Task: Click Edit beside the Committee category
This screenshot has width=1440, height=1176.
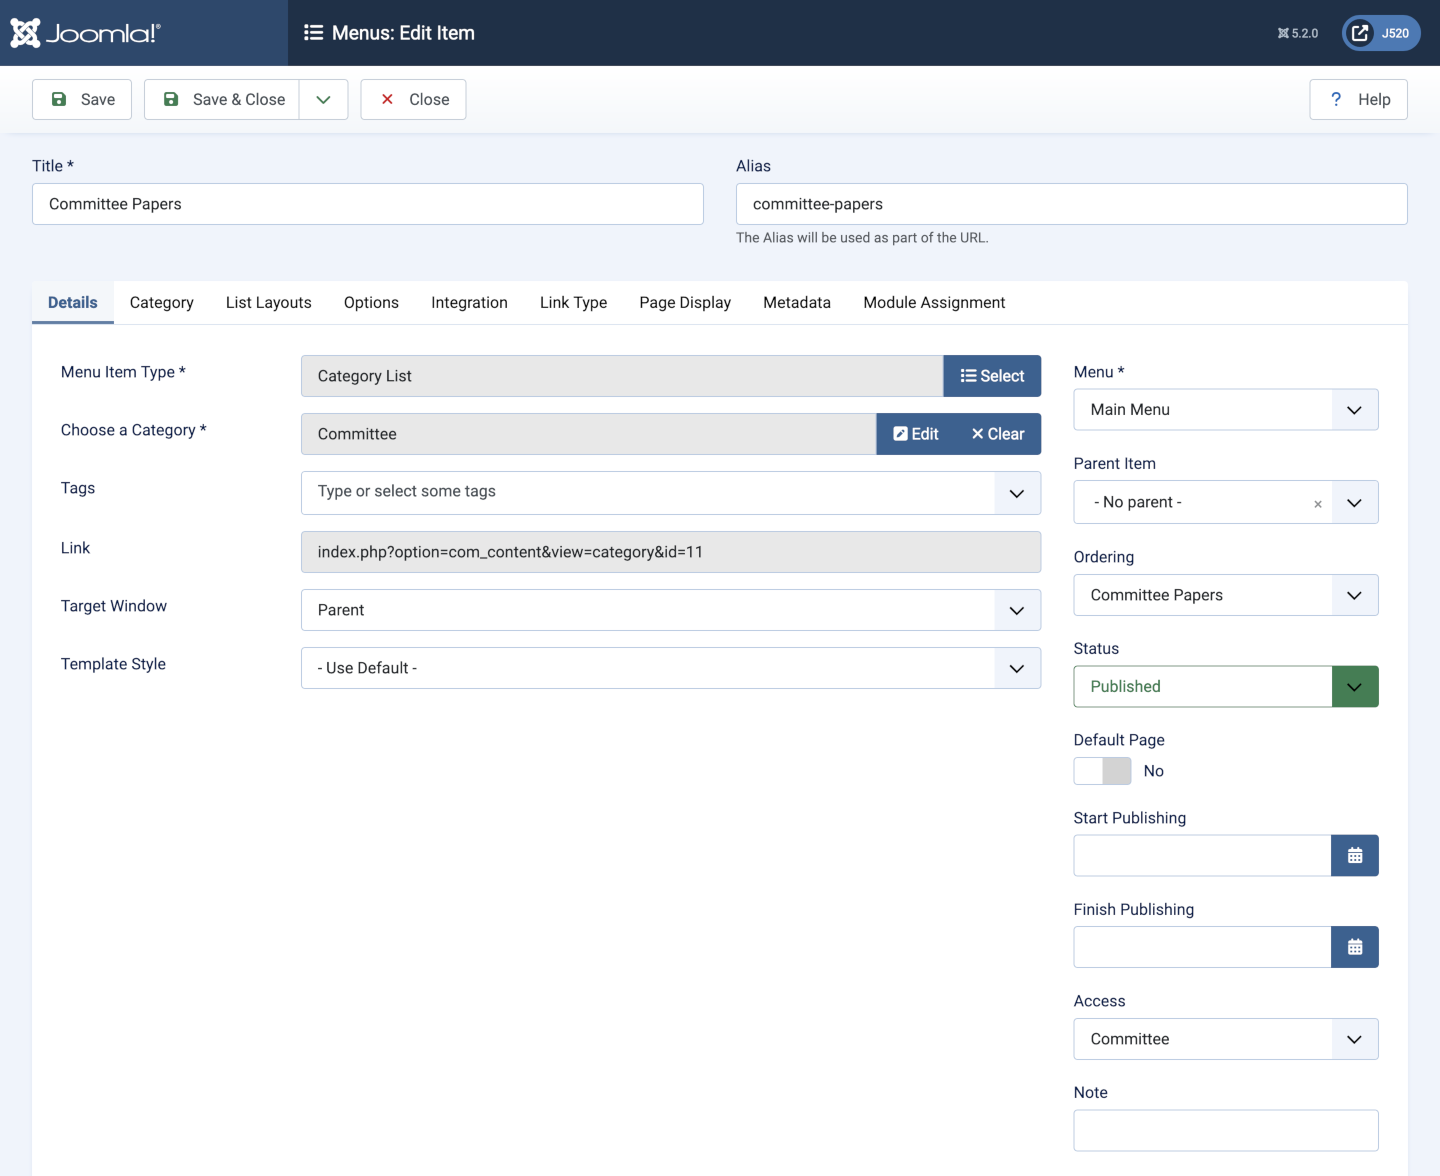Action: pyautogui.click(x=915, y=434)
